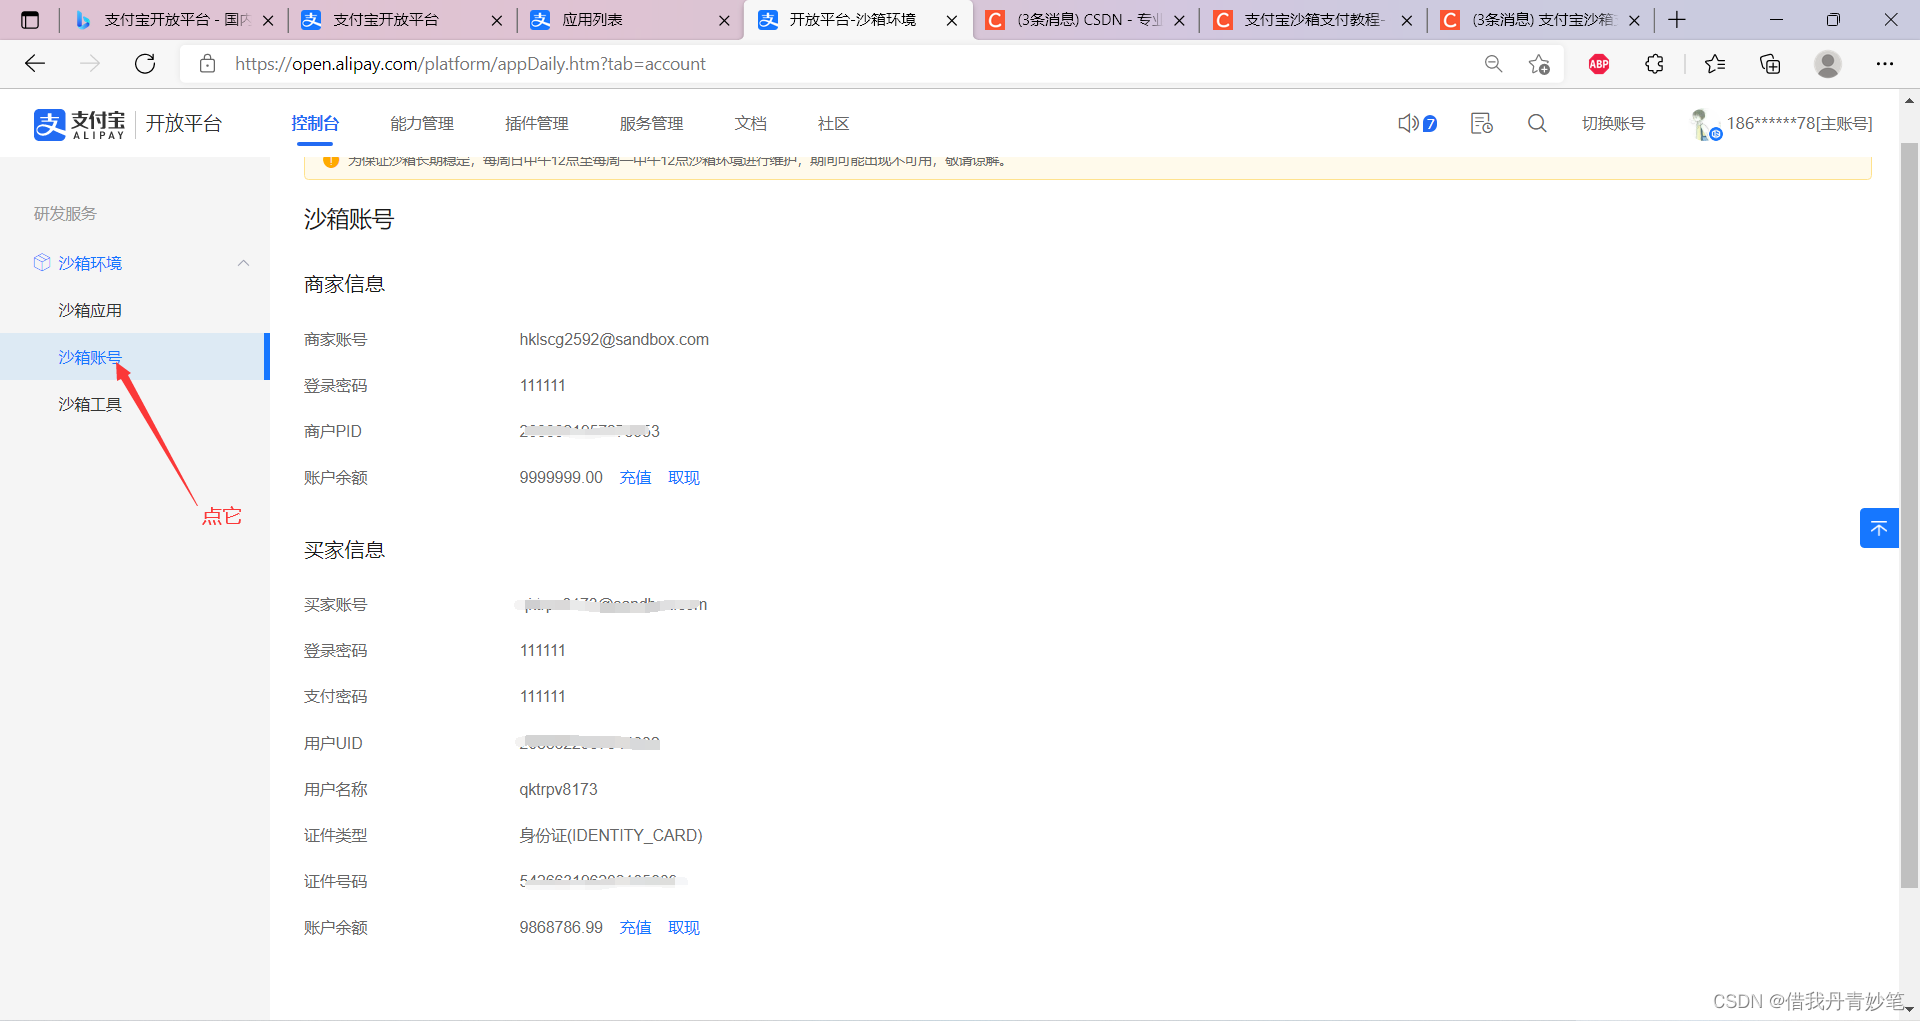Open 能力管理 menu
Screen dimensions: 1920x1021
click(422, 123)
